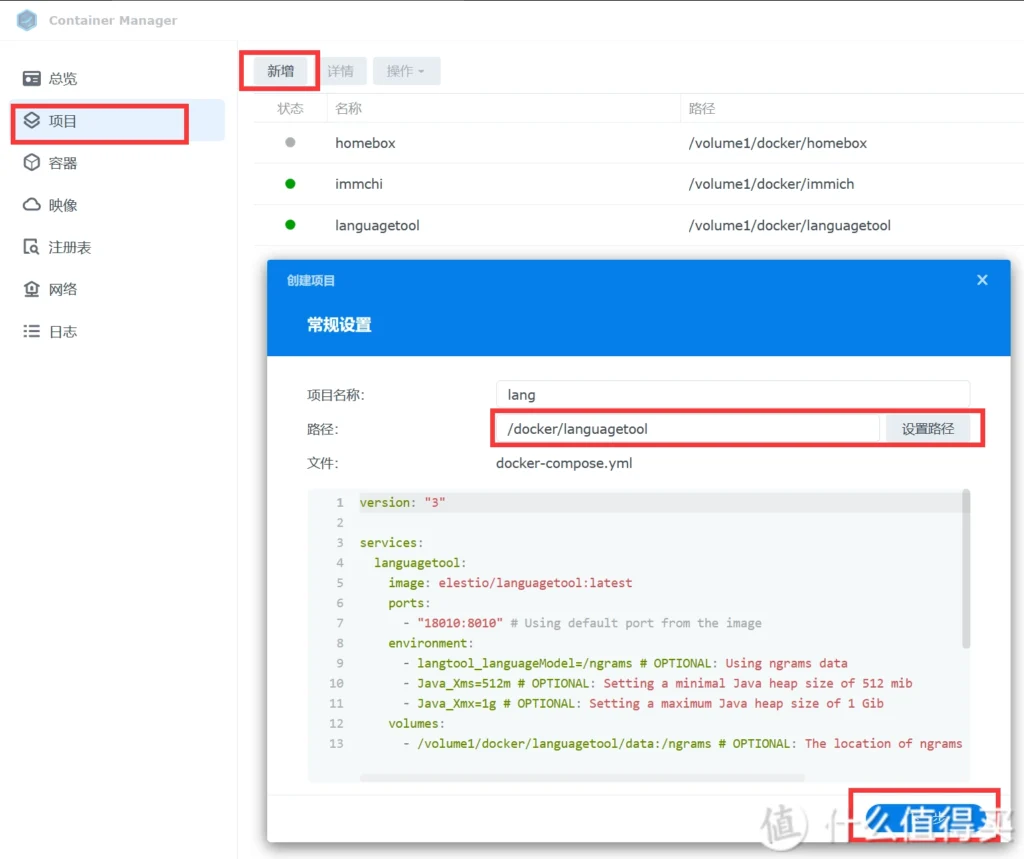Open the 日志 log list icon
The image size is (1024, 859).
point(32,331)
